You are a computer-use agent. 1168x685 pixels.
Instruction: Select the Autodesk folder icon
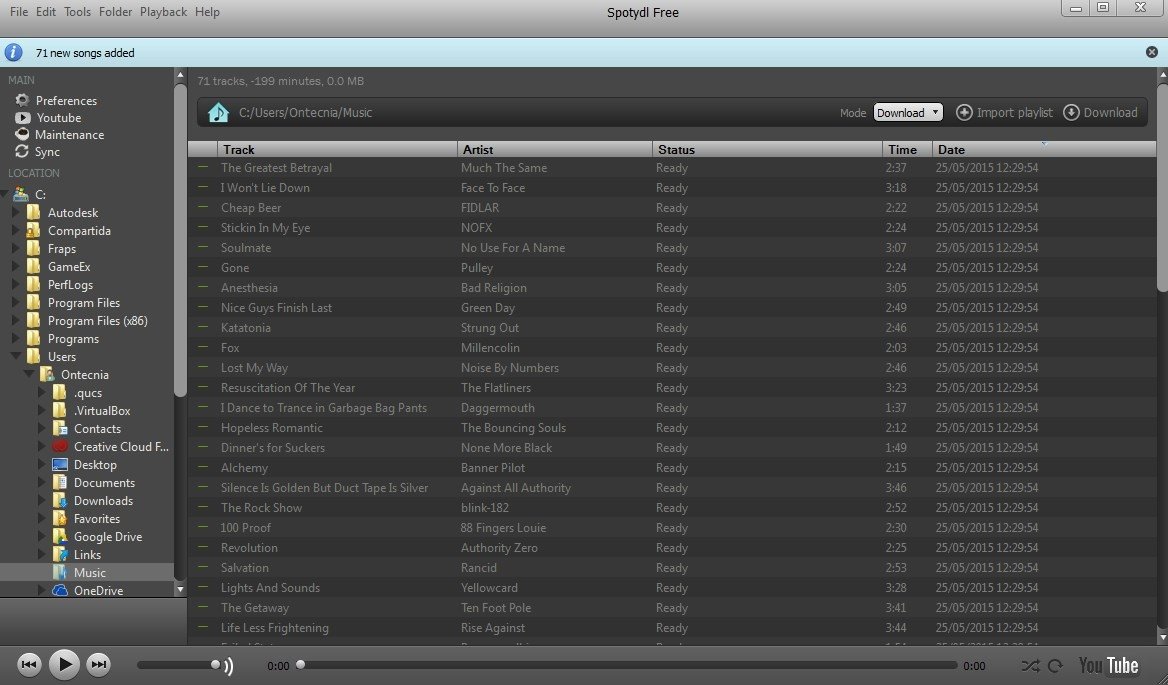(x=33, y=212)
